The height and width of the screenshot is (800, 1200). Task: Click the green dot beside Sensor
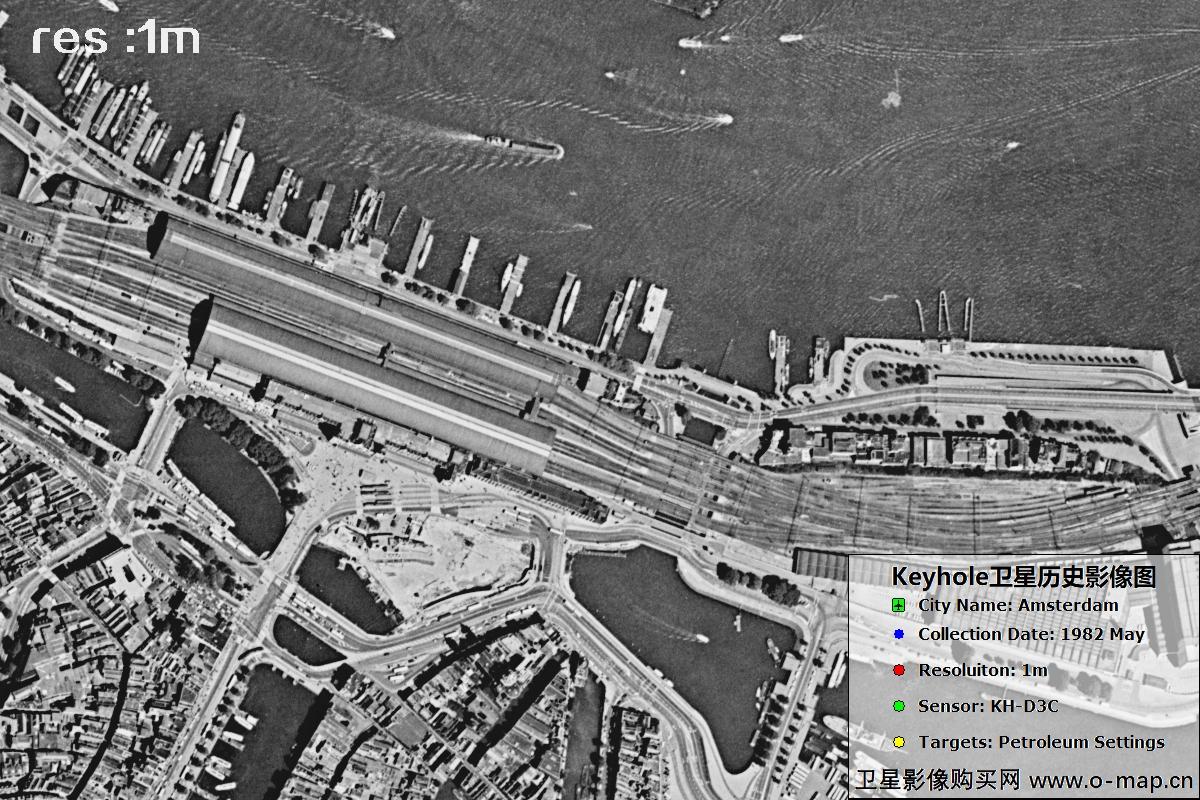pos(898,706)
